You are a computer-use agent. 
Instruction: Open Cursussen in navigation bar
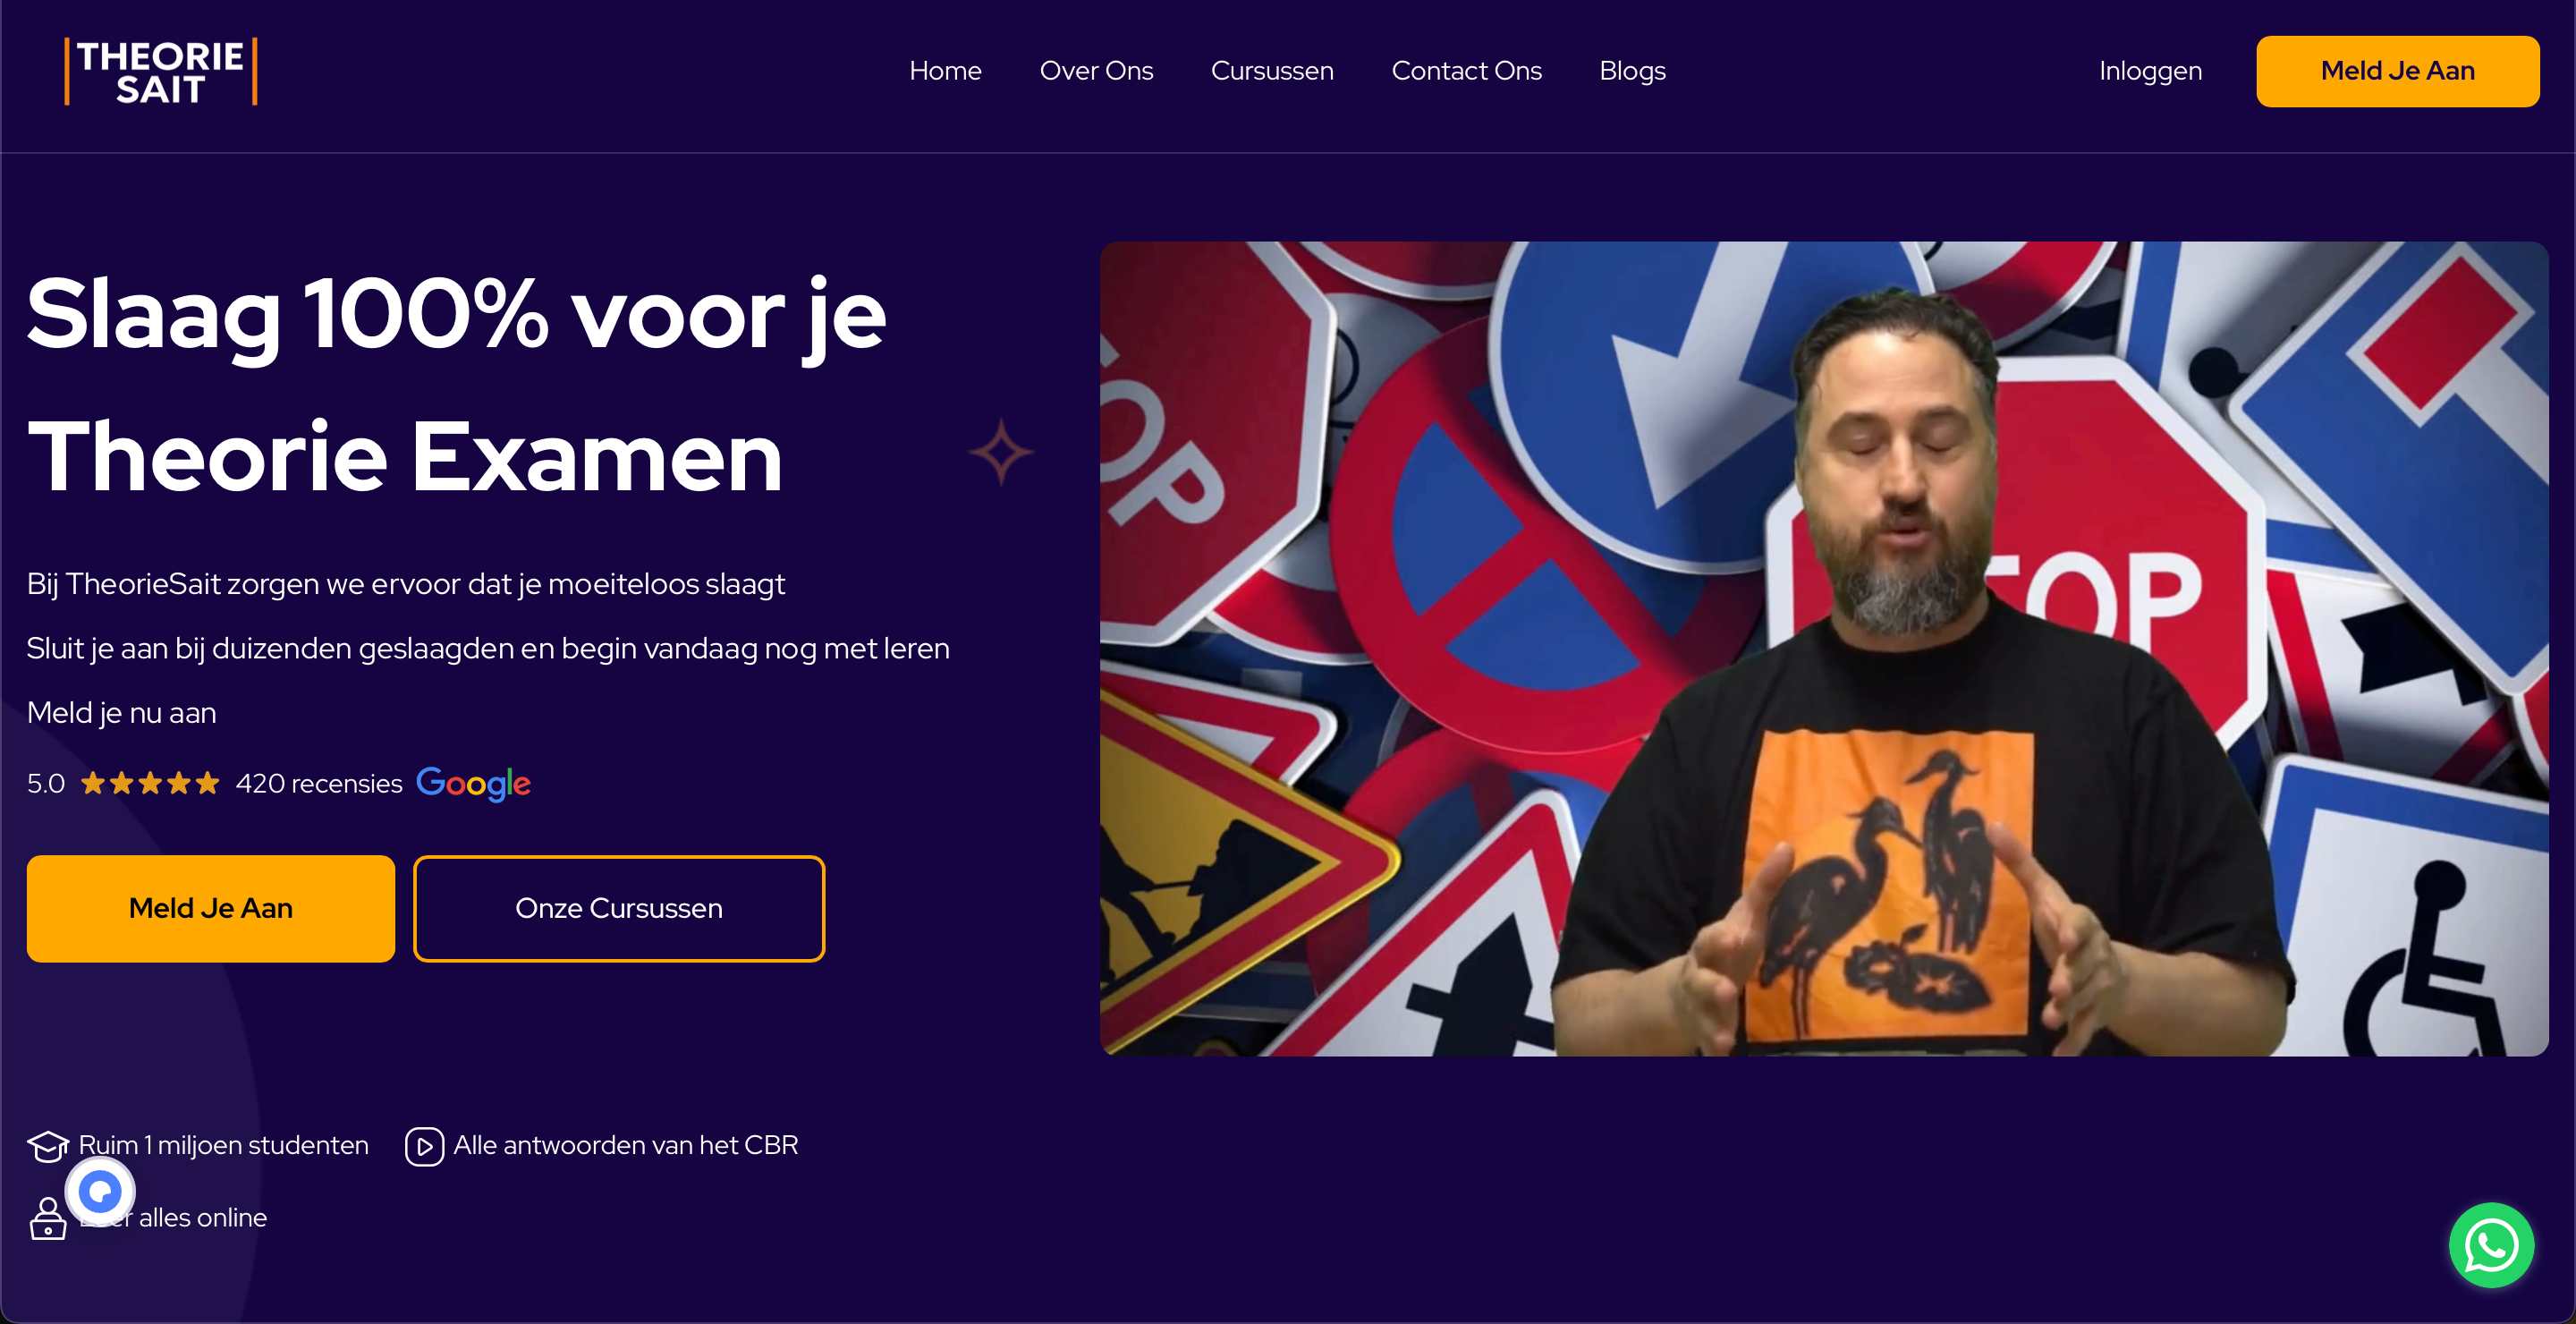click(x=1272, y=71)
